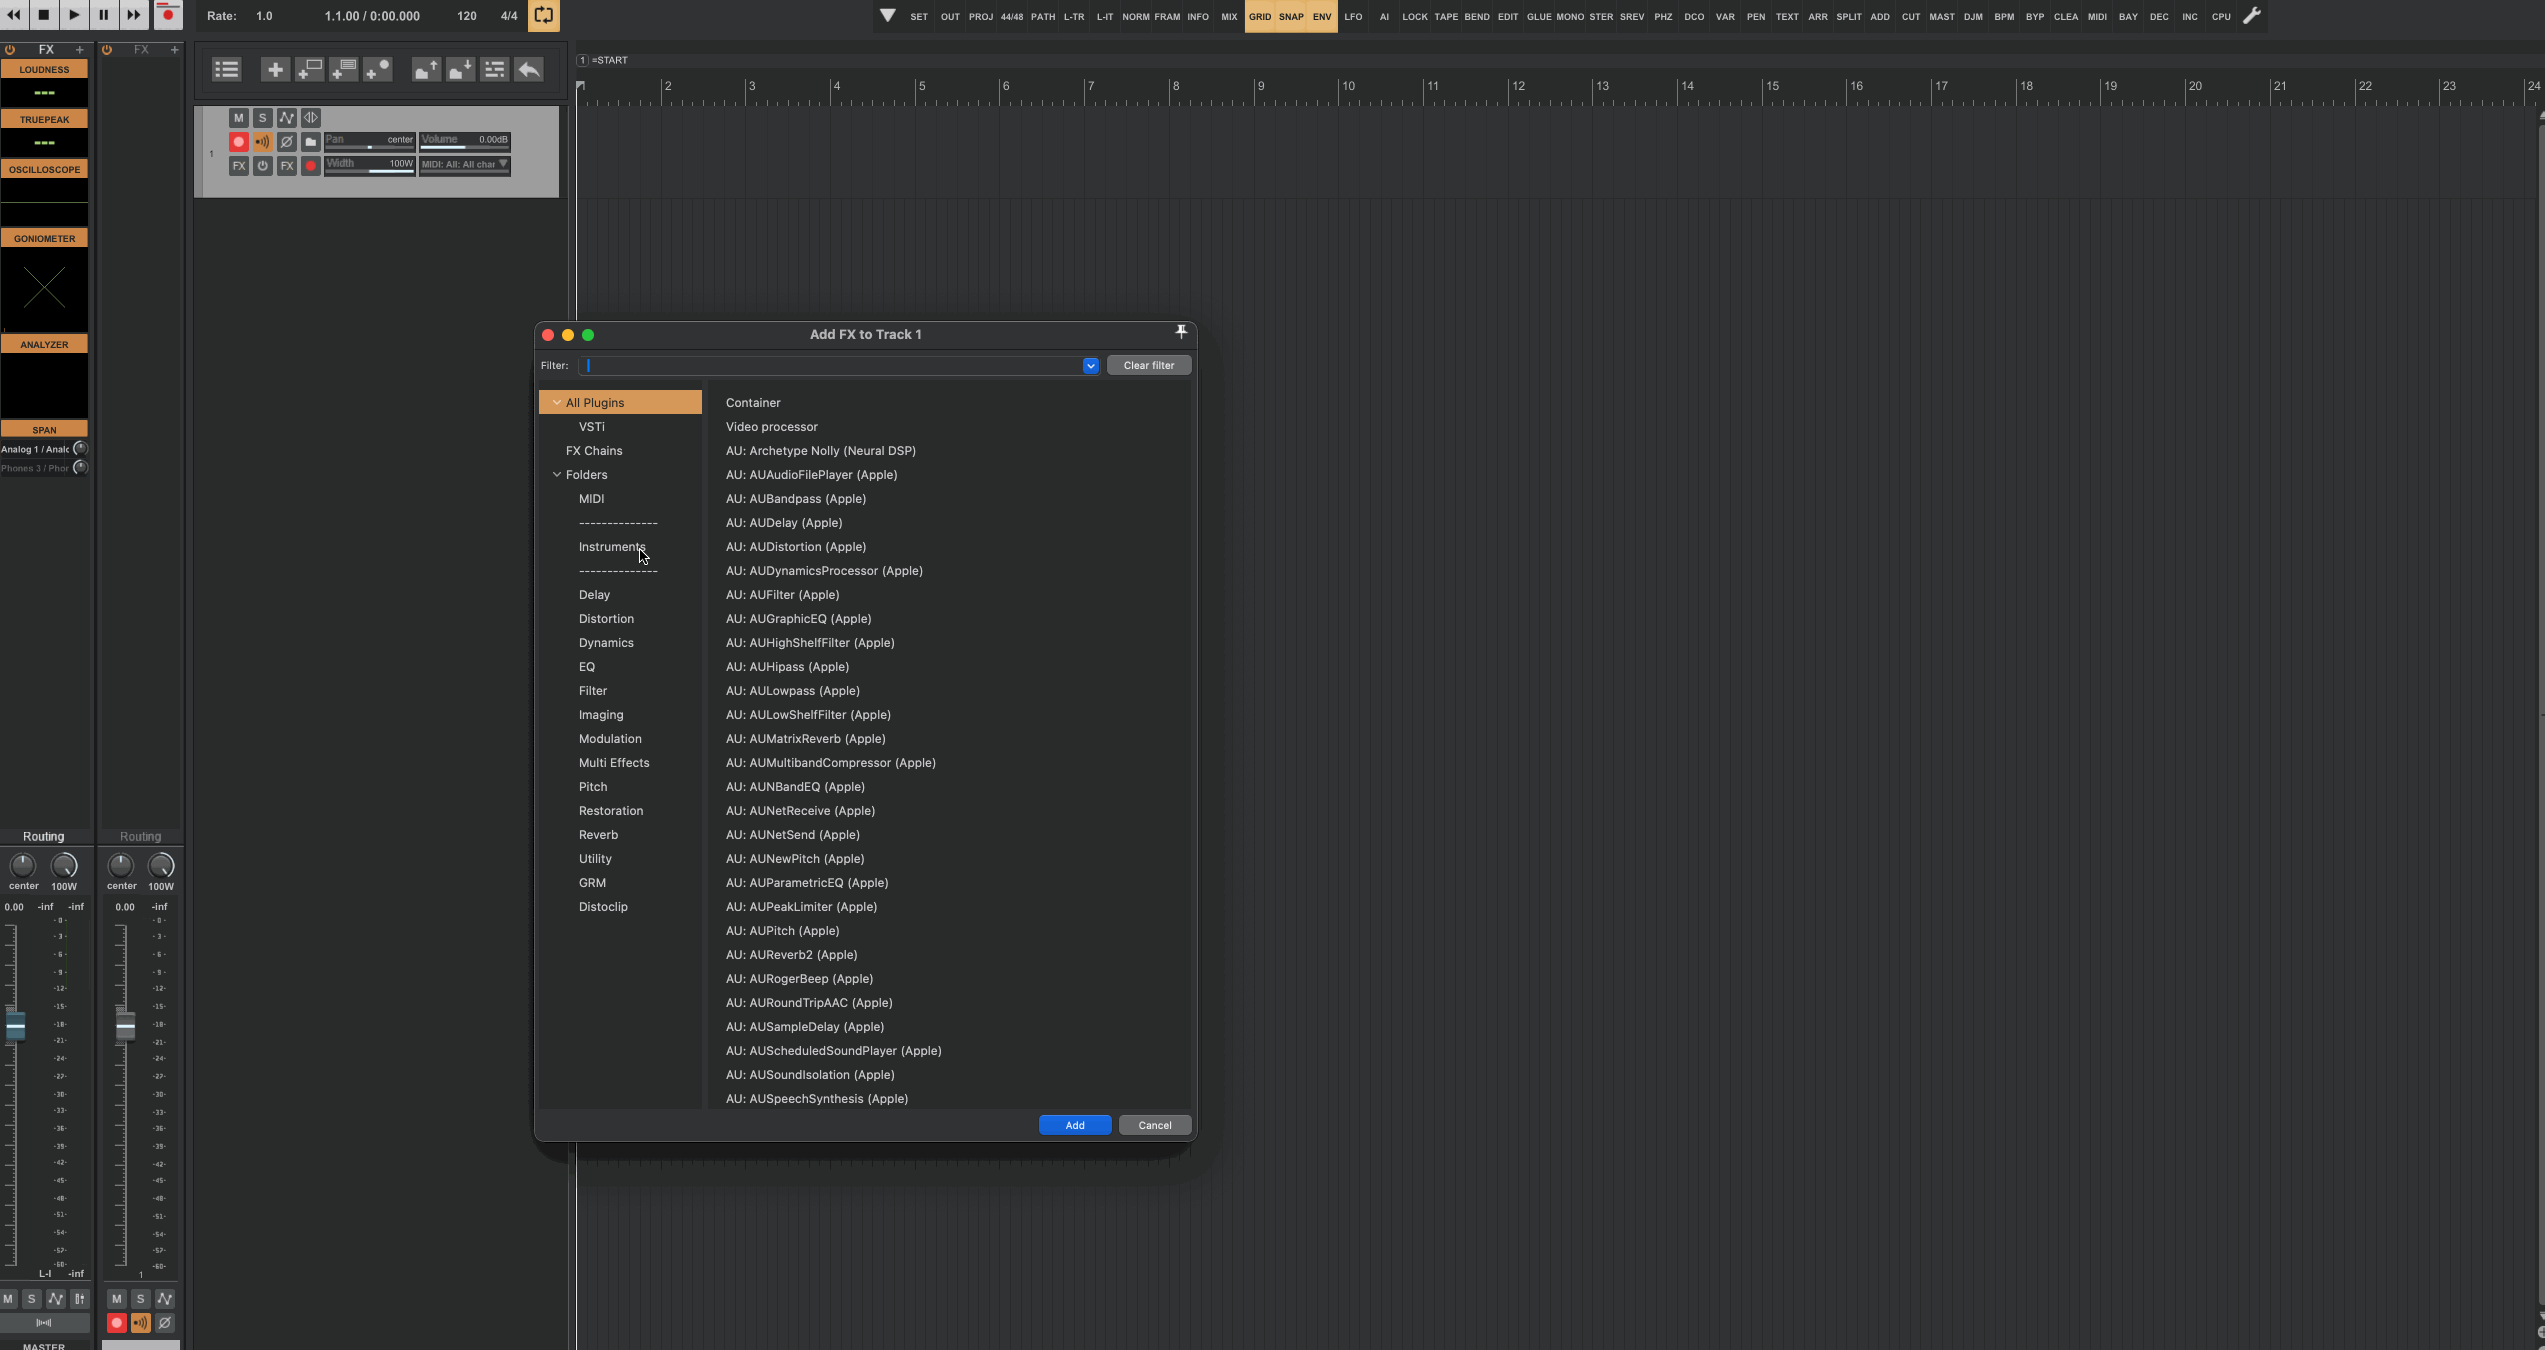Screen dimensions: 2545x1350
Task: Toggle input monitoring on track 1 panel
Action: 262,142
